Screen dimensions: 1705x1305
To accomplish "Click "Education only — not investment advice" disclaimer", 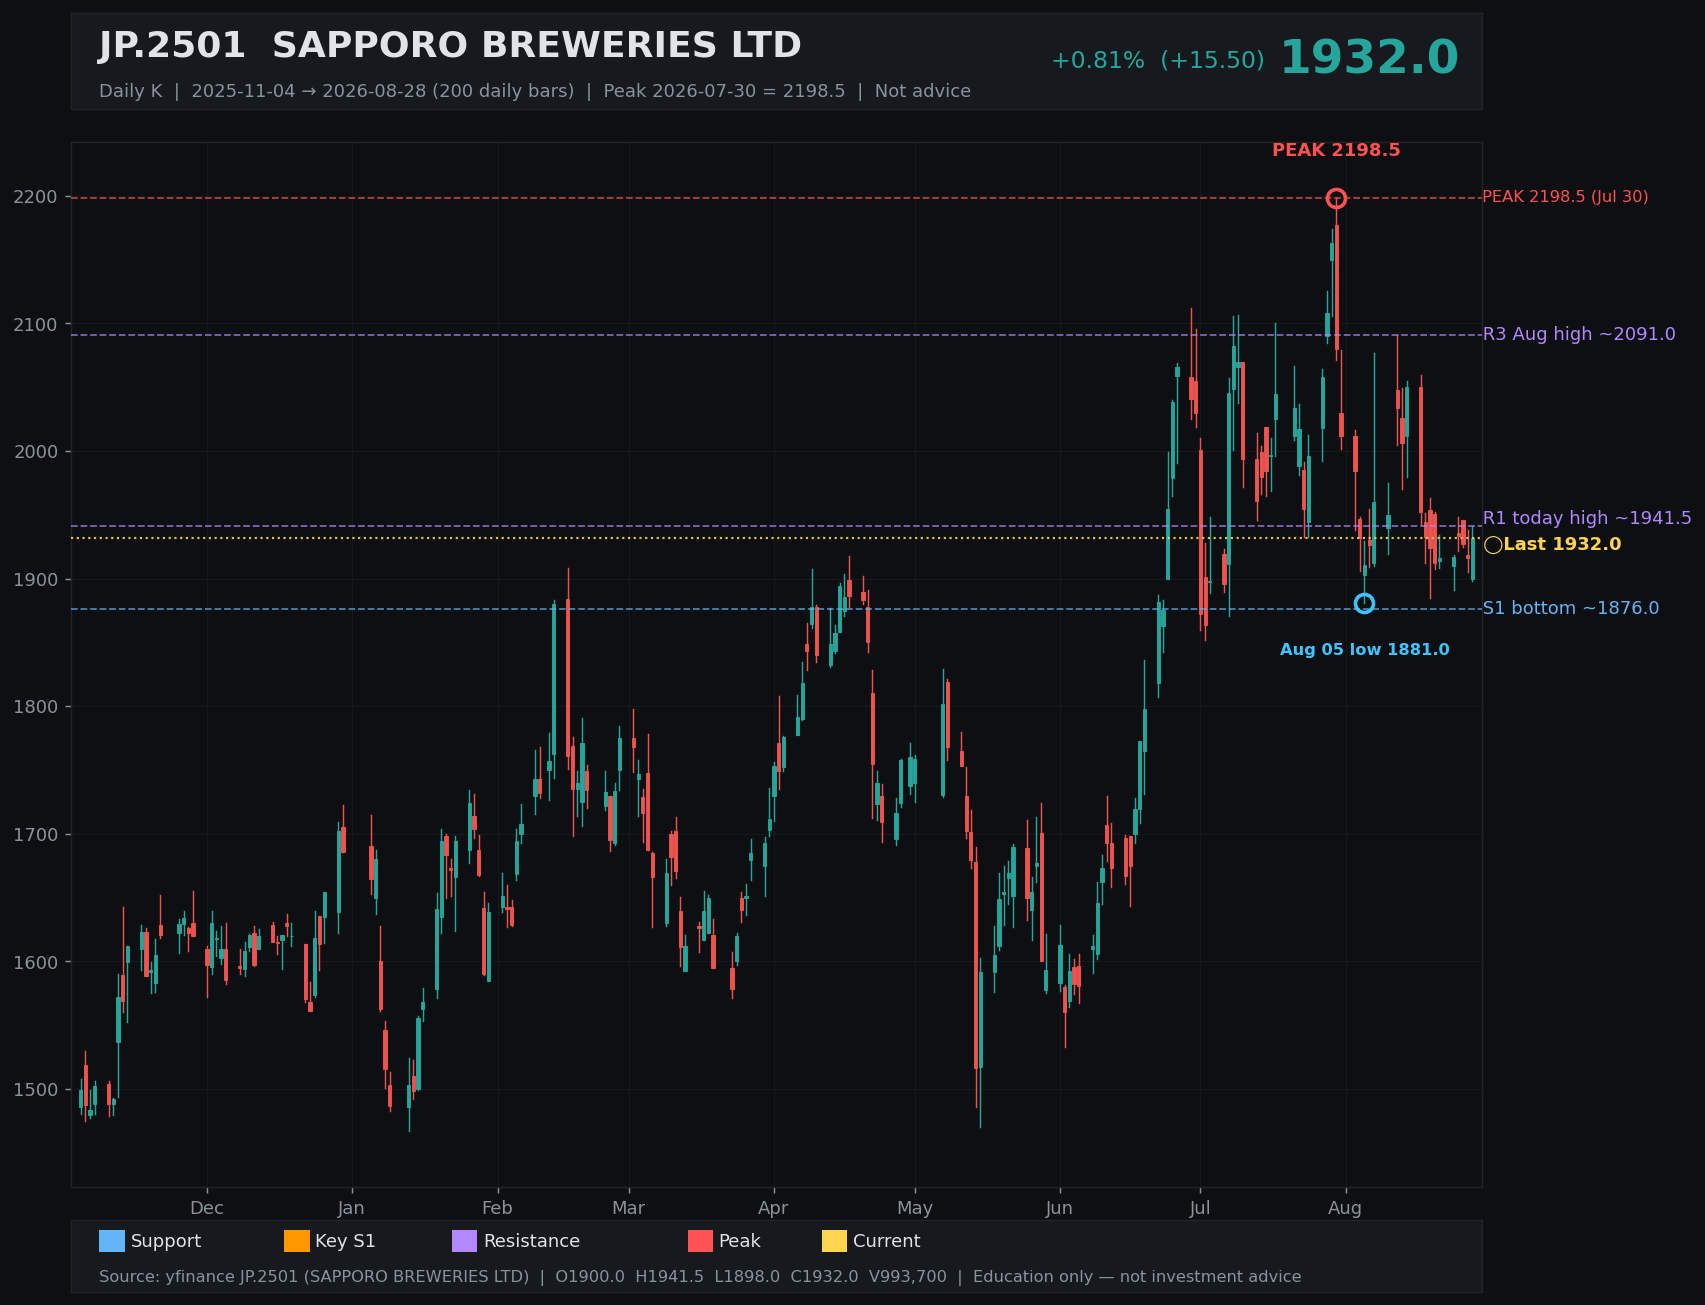I will (x=1137, y=1277).
